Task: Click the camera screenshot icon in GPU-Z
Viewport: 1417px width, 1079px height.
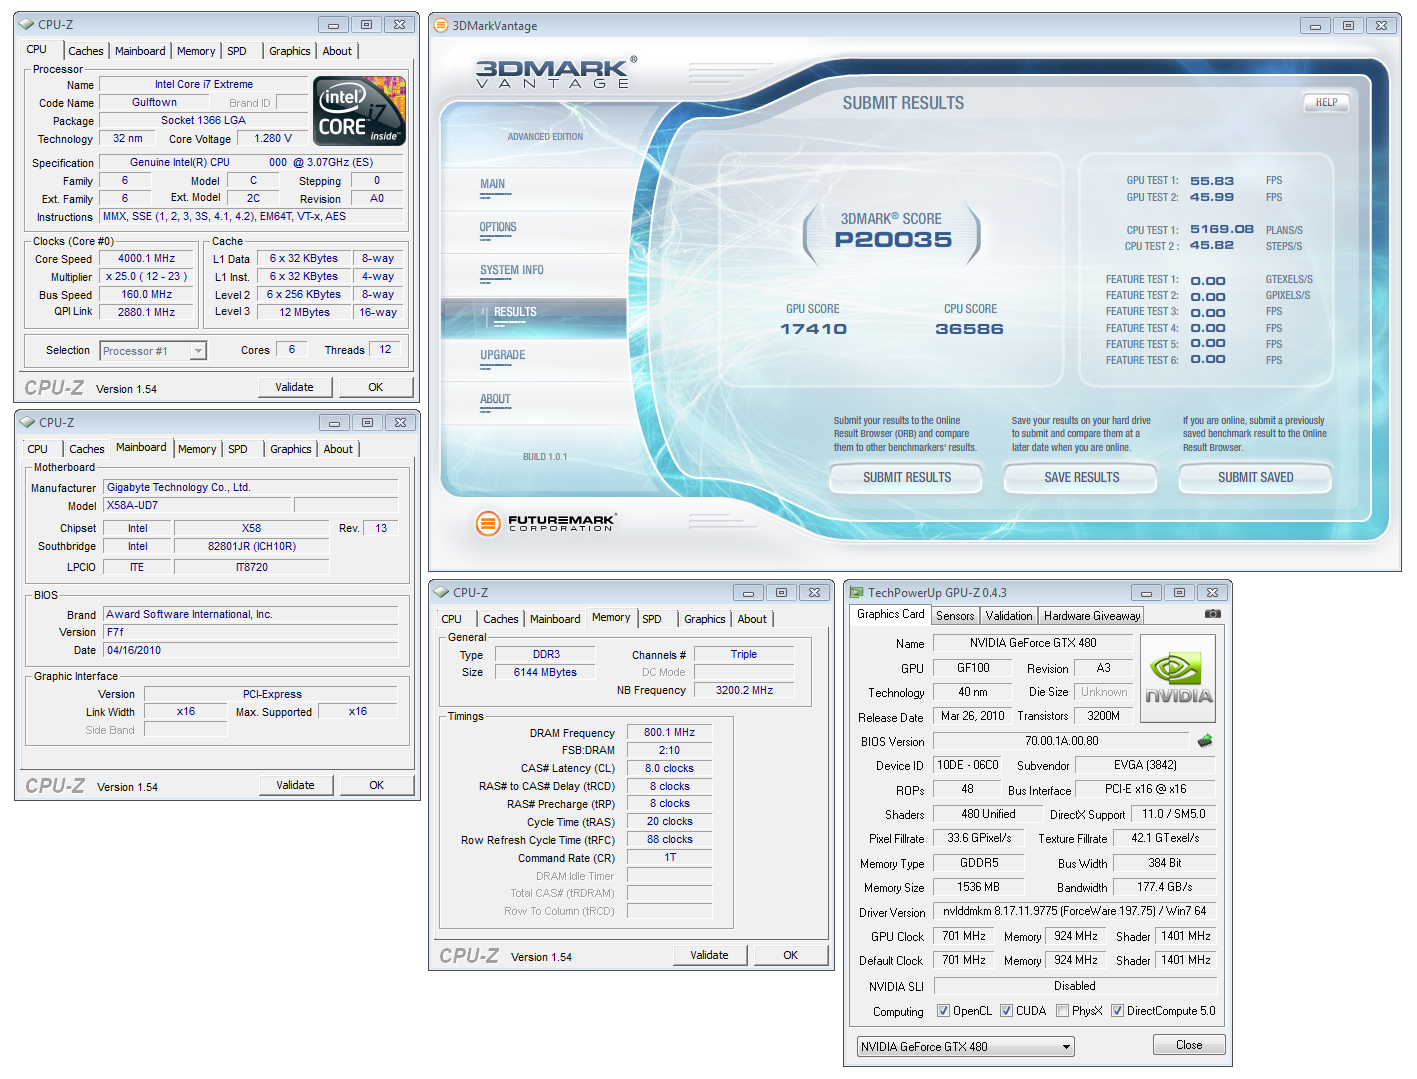Action: coord(1212,614)
